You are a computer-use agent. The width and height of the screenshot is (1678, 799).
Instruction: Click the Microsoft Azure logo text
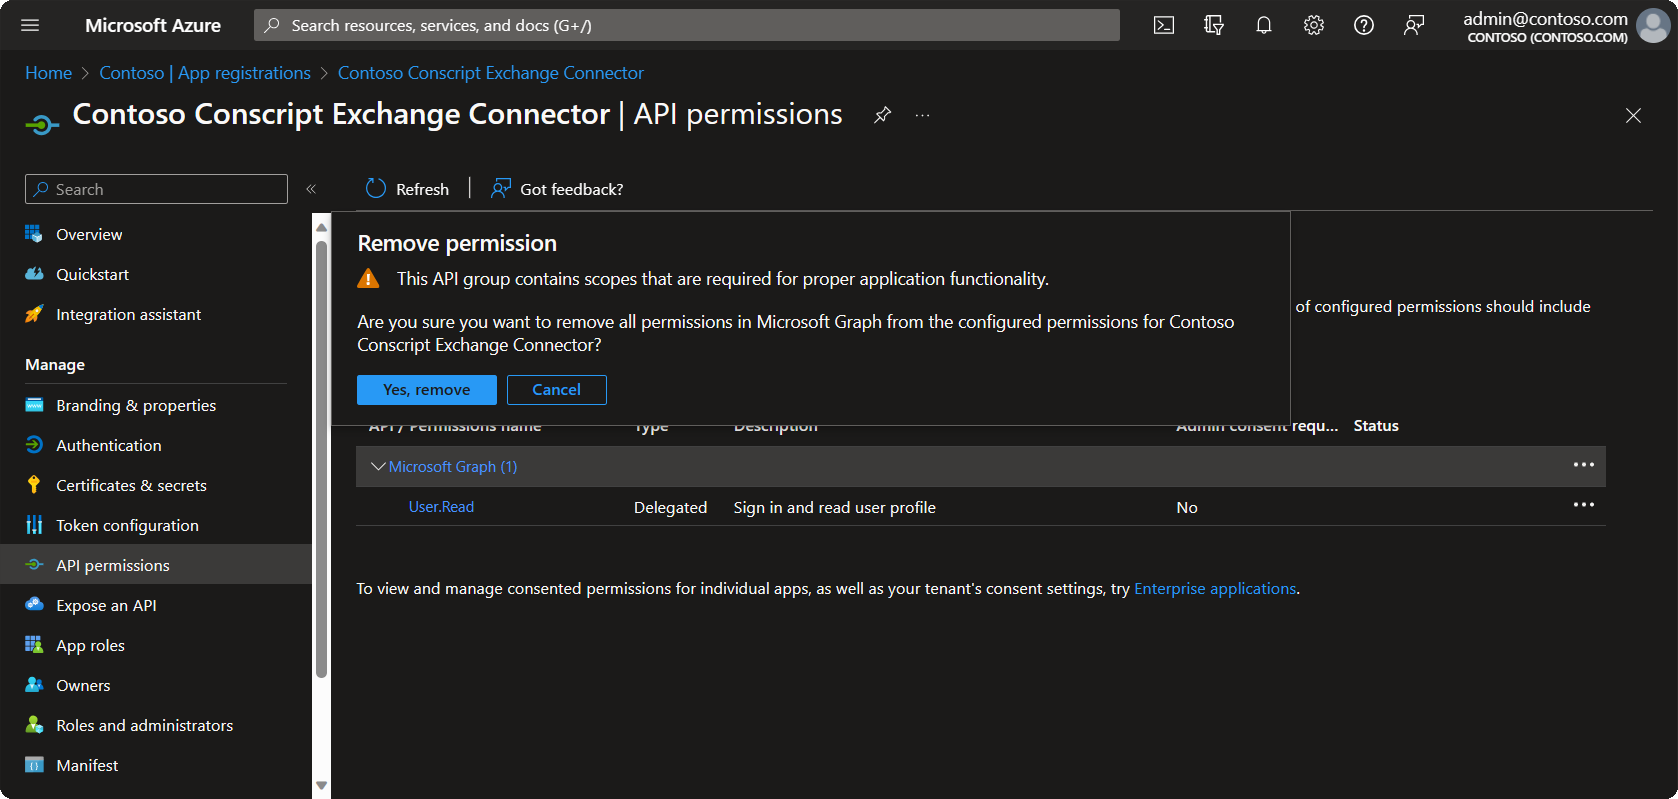click(153, 25)
